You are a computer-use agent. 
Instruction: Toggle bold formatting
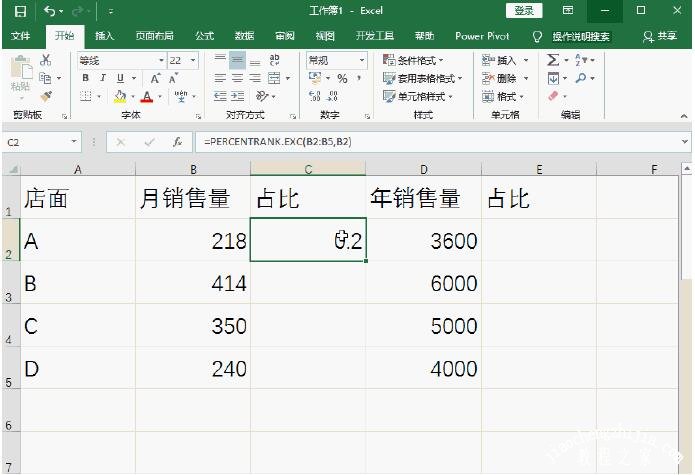point(86,78)
